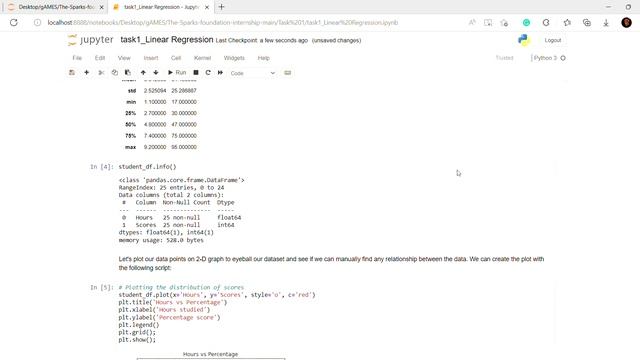Viewport: 640px width, 360px height.
Task: Insert a cell below with plus icon
Action: [x=87, y=73]
